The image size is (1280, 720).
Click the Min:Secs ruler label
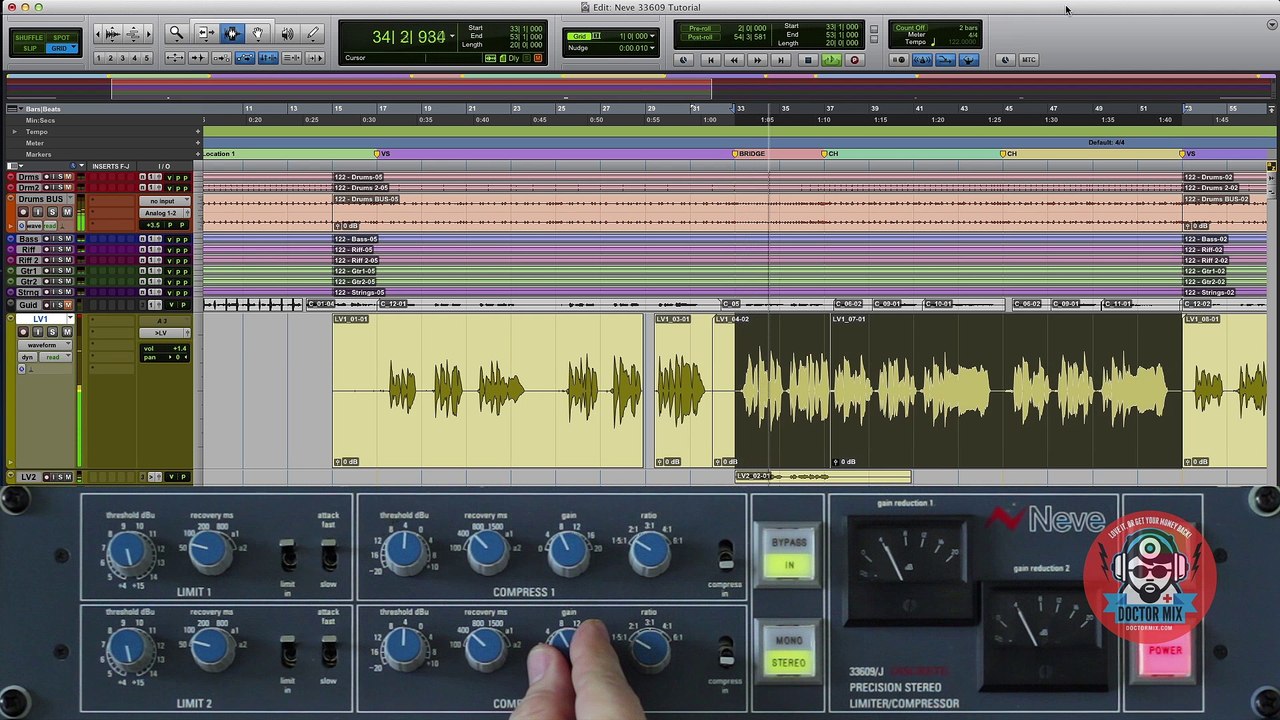point(40,121)
